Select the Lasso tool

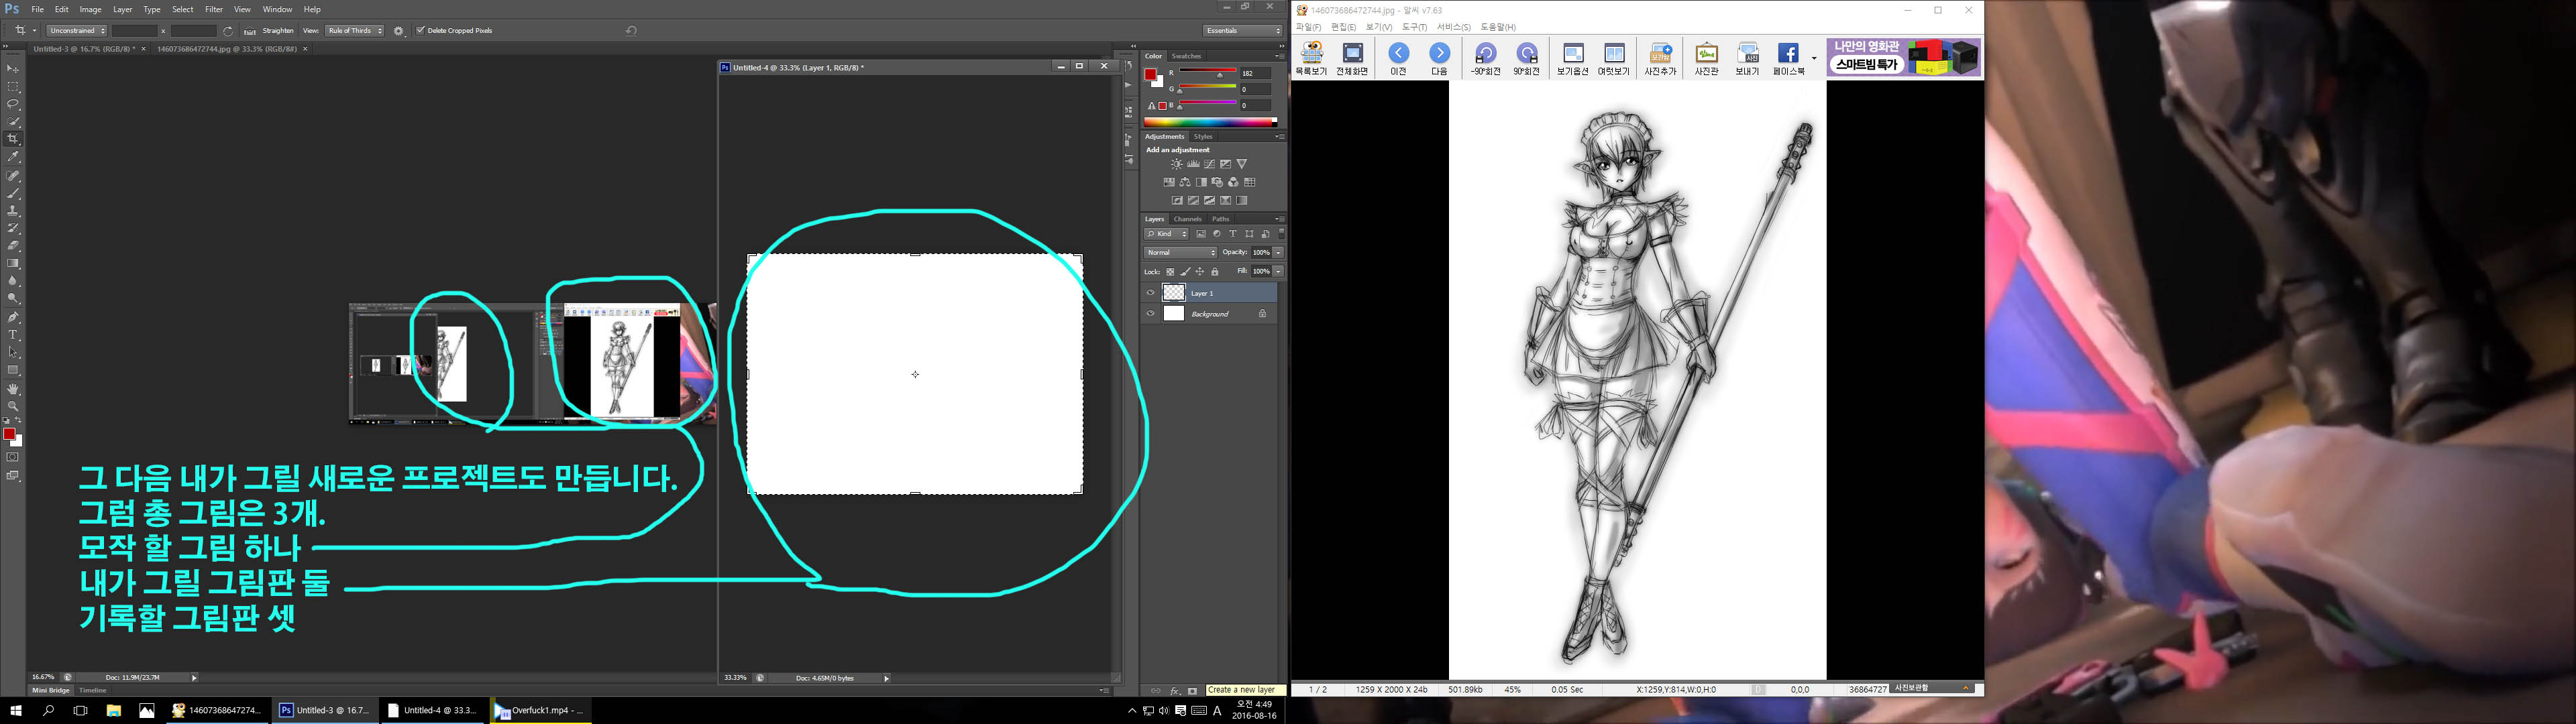pyautogui.click(x=13, y=104)
